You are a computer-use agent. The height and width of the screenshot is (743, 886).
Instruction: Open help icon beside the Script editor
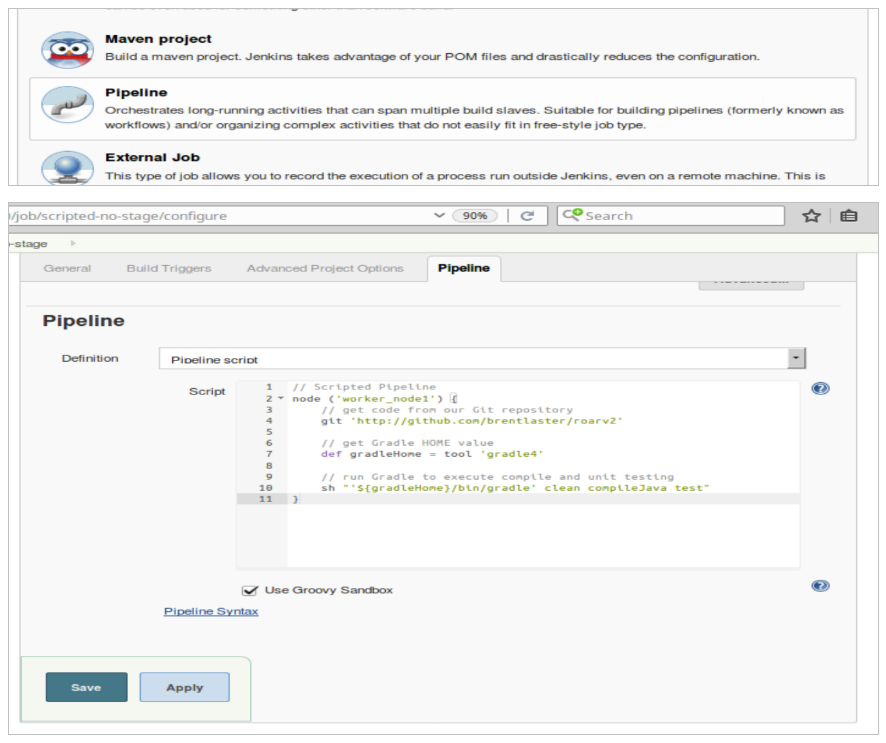click(x=820, y=389)
